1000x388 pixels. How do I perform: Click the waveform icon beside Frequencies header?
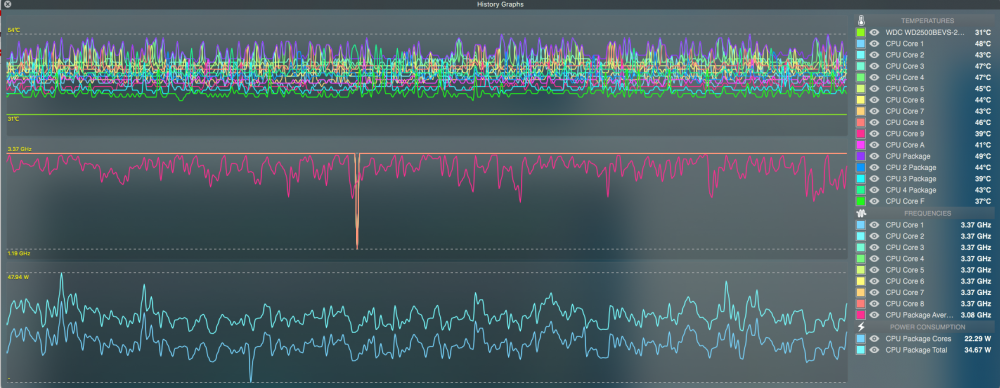[861, 213]
